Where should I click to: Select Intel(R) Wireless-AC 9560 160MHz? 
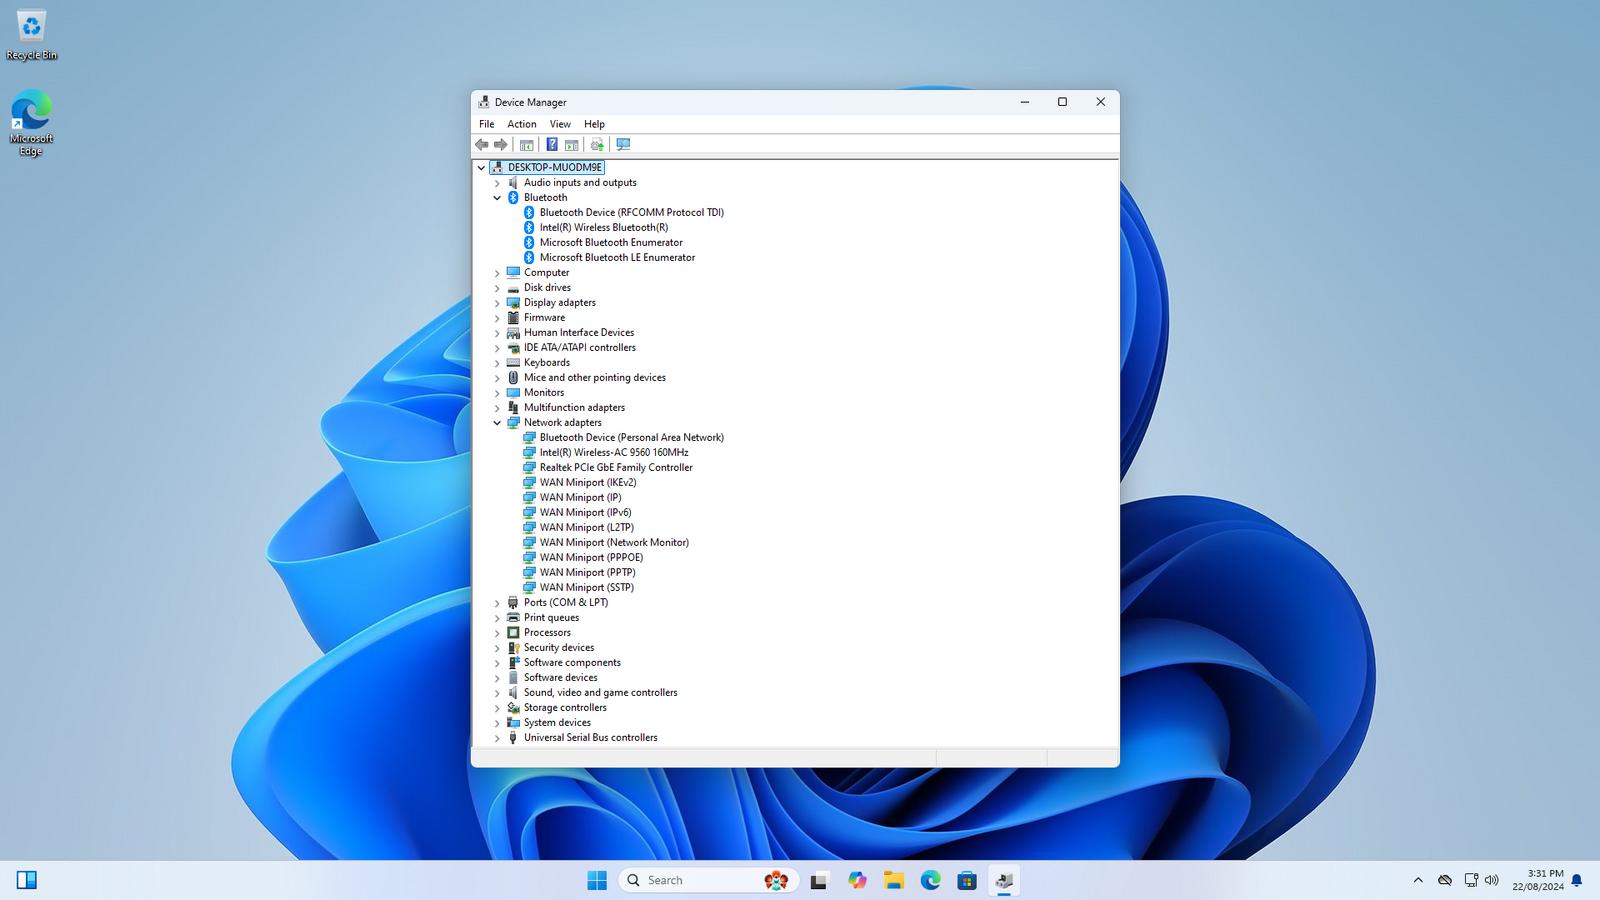[614, 452]
